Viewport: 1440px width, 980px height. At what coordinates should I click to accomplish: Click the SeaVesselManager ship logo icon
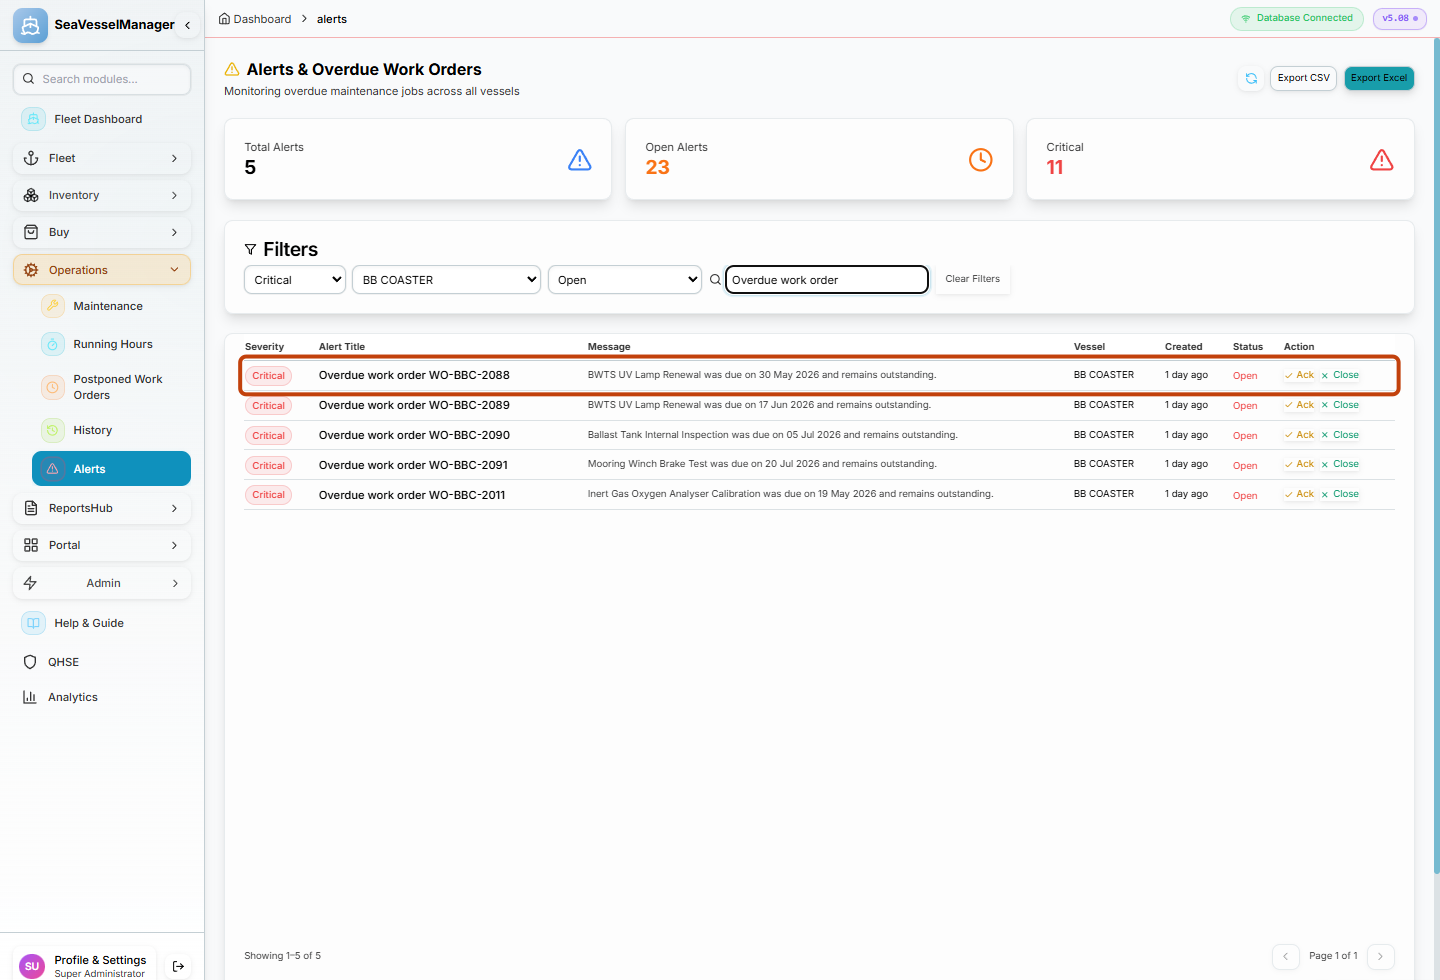(30, 25)
